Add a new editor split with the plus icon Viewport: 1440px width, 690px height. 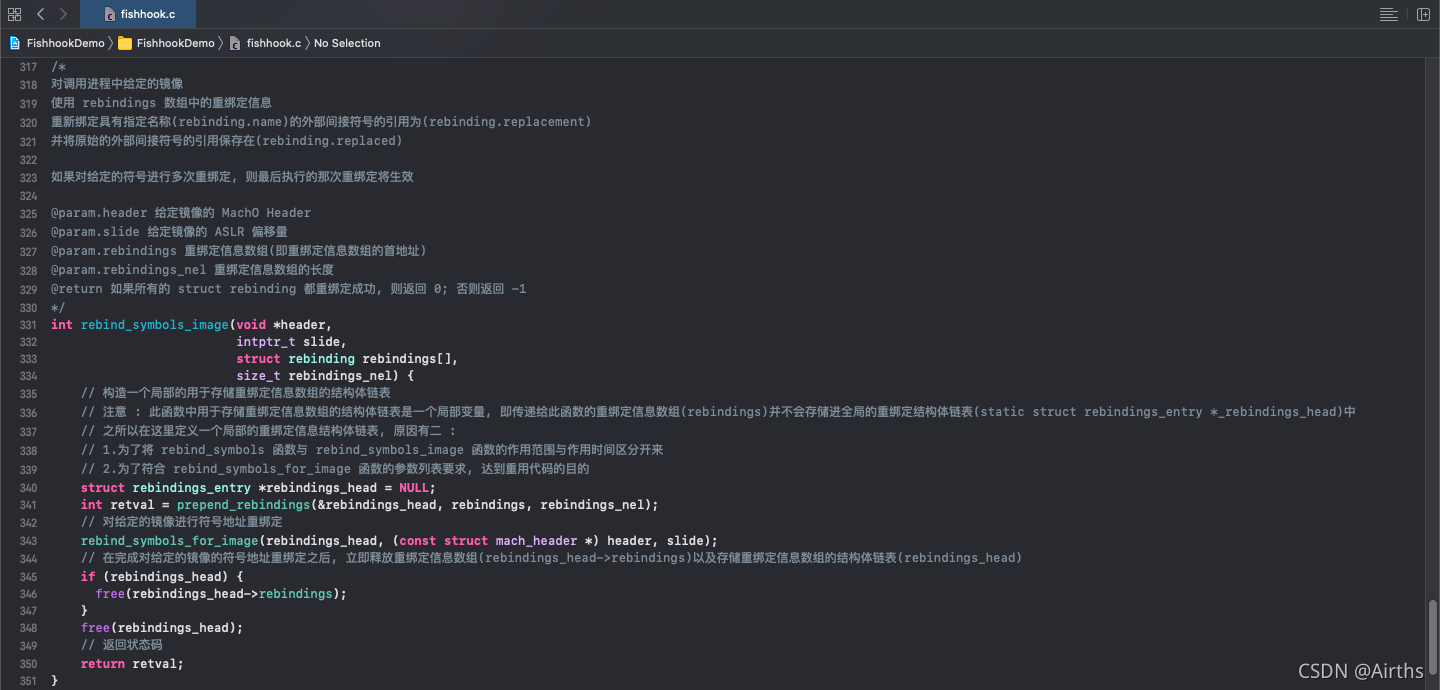(1422, 14)
